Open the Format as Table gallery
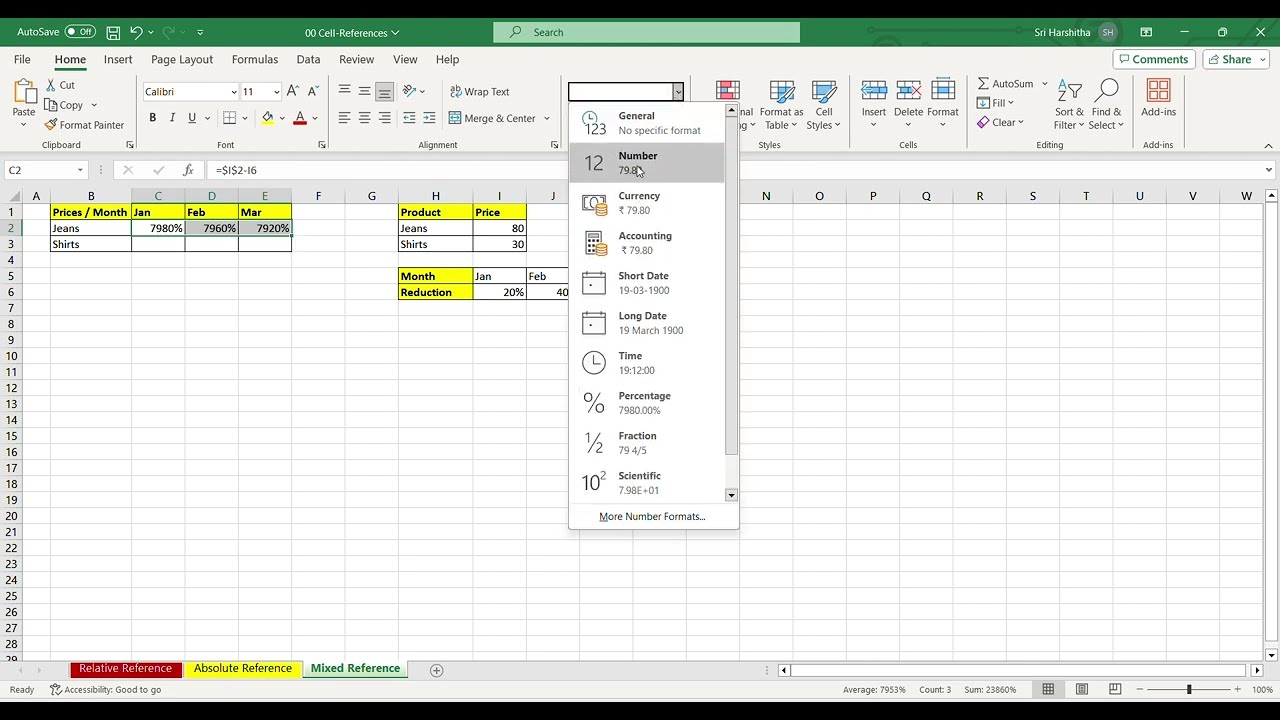Viewport: 1280px width, 720px height. coord(781,105)
